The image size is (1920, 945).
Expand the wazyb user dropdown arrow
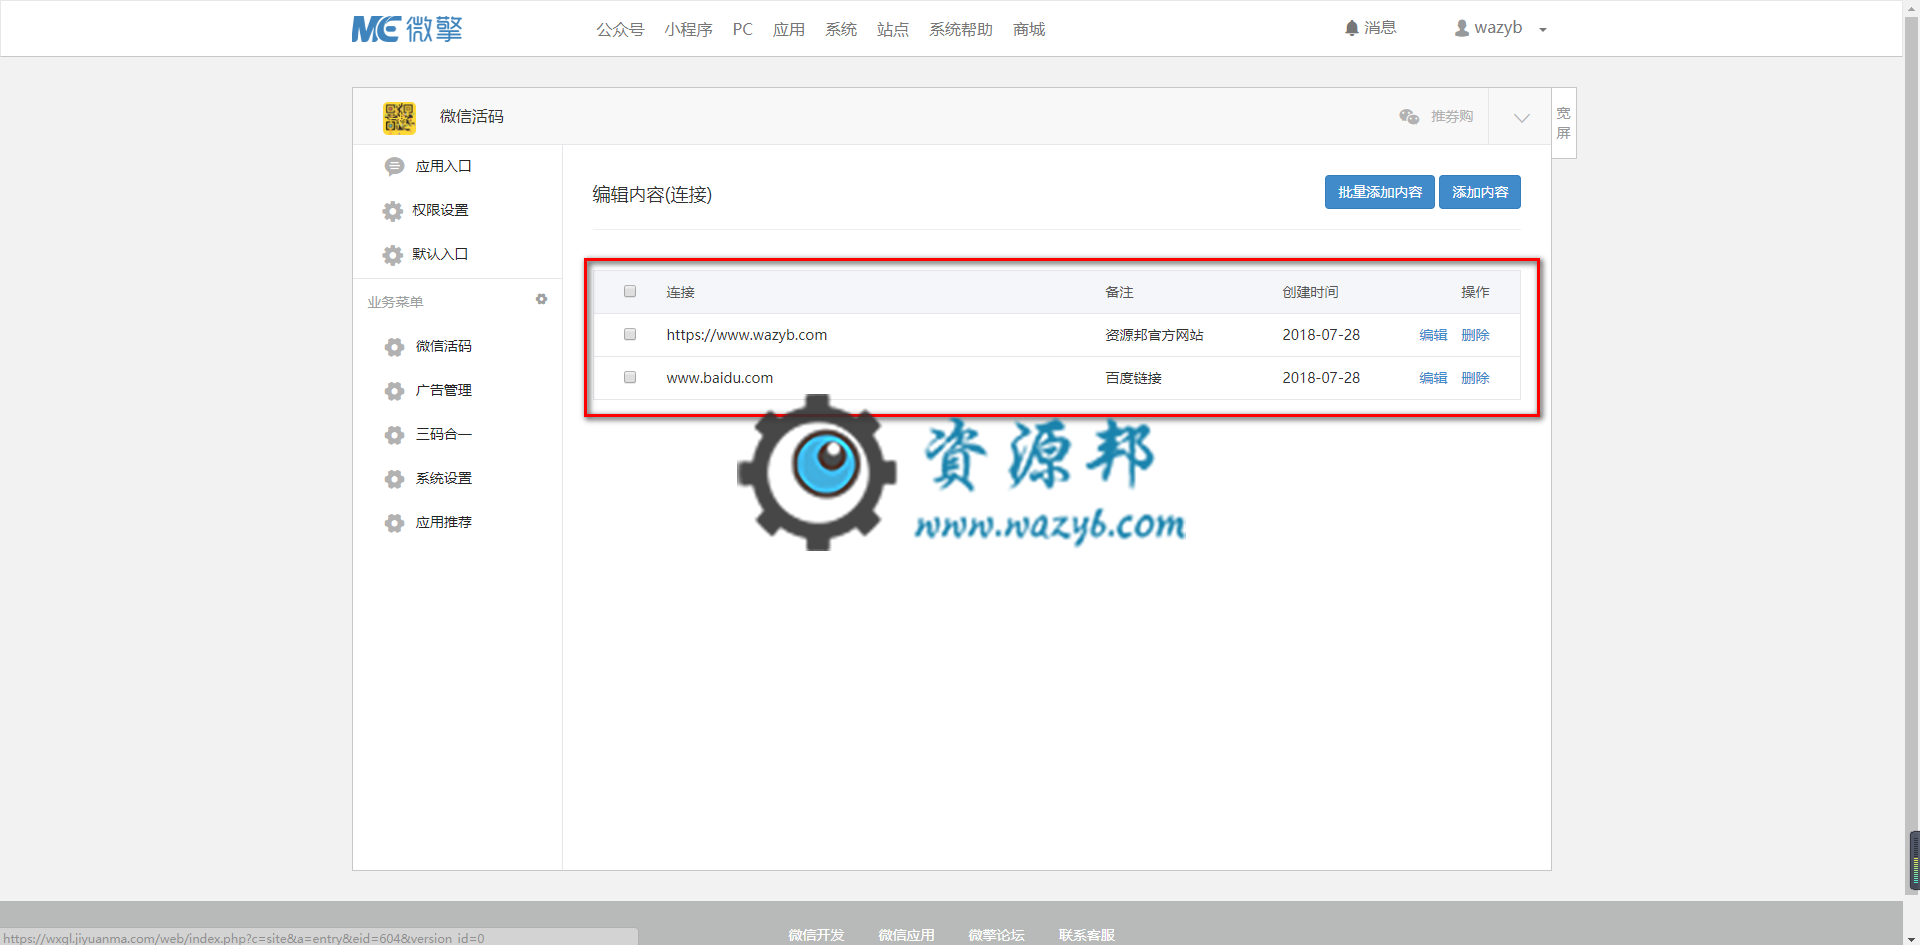point(1543,30)
